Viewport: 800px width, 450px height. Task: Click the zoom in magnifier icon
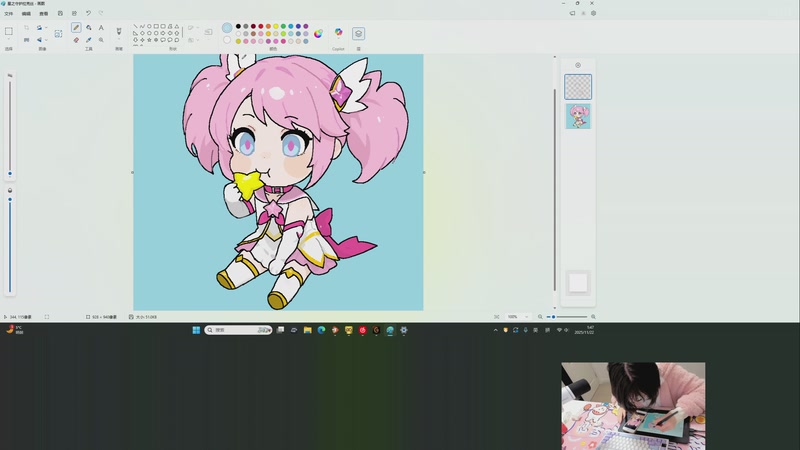[593, 317]
